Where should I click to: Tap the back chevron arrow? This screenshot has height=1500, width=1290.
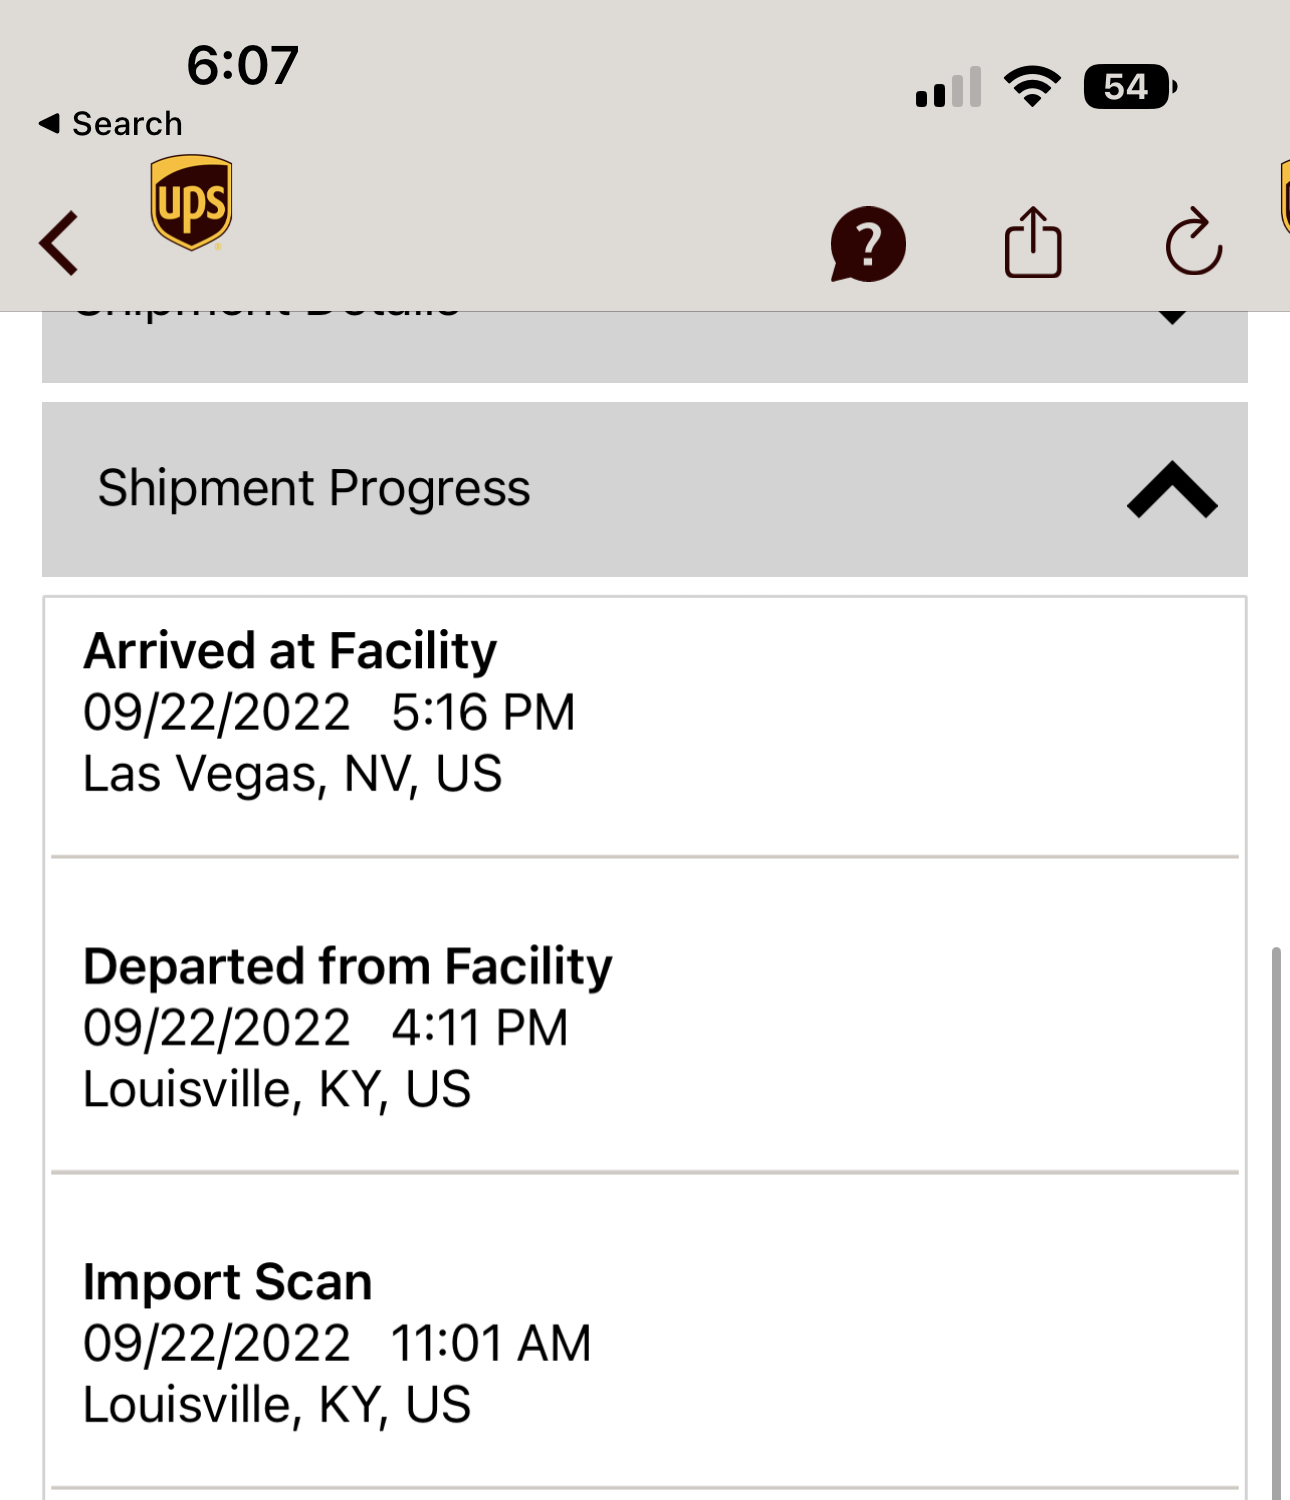tap(59, 243)
